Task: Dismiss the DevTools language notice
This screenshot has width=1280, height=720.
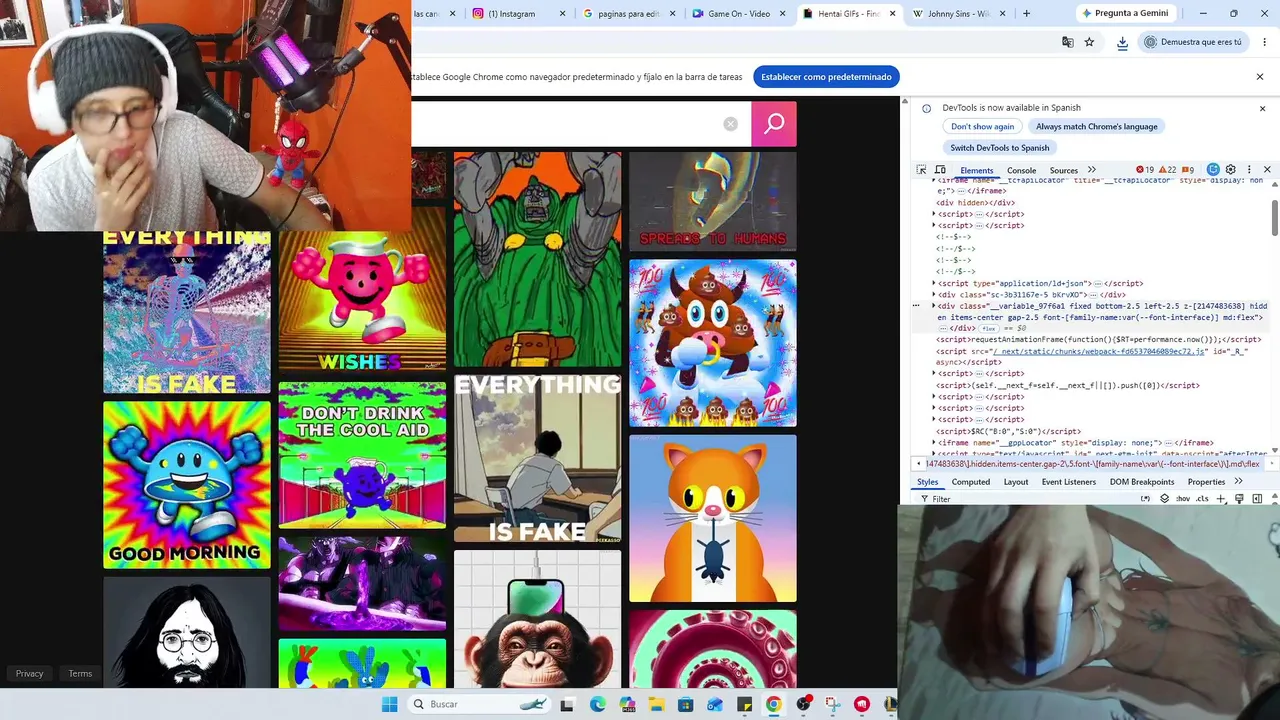Action: click(1262, 108)
